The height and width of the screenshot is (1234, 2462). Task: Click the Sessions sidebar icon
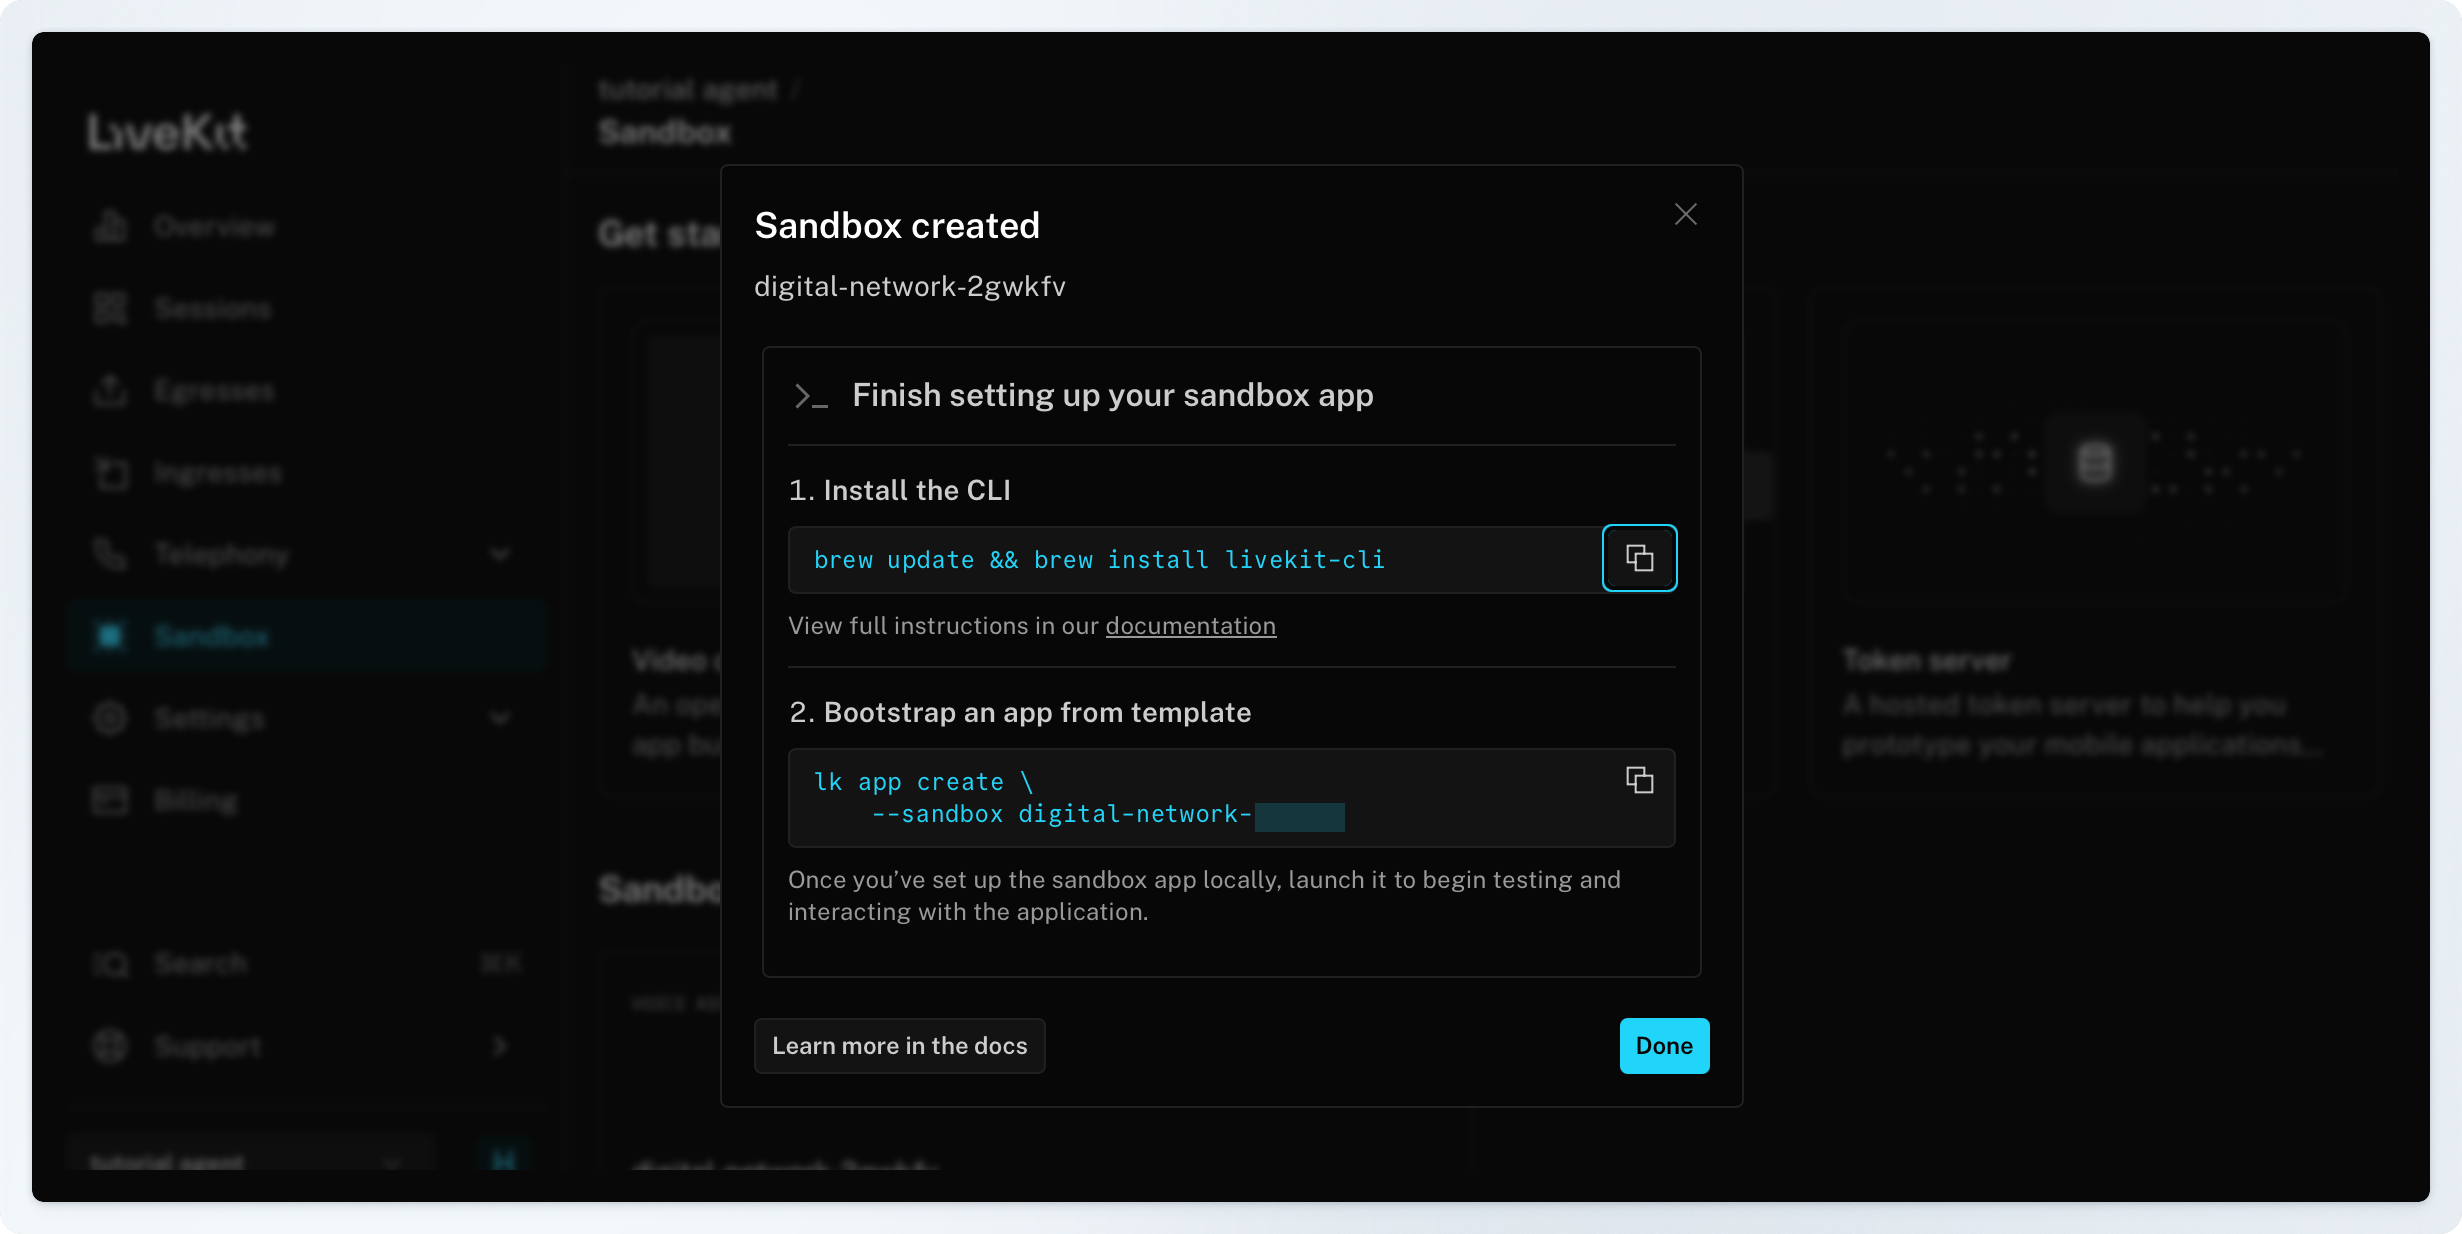[x=110, y=309]
